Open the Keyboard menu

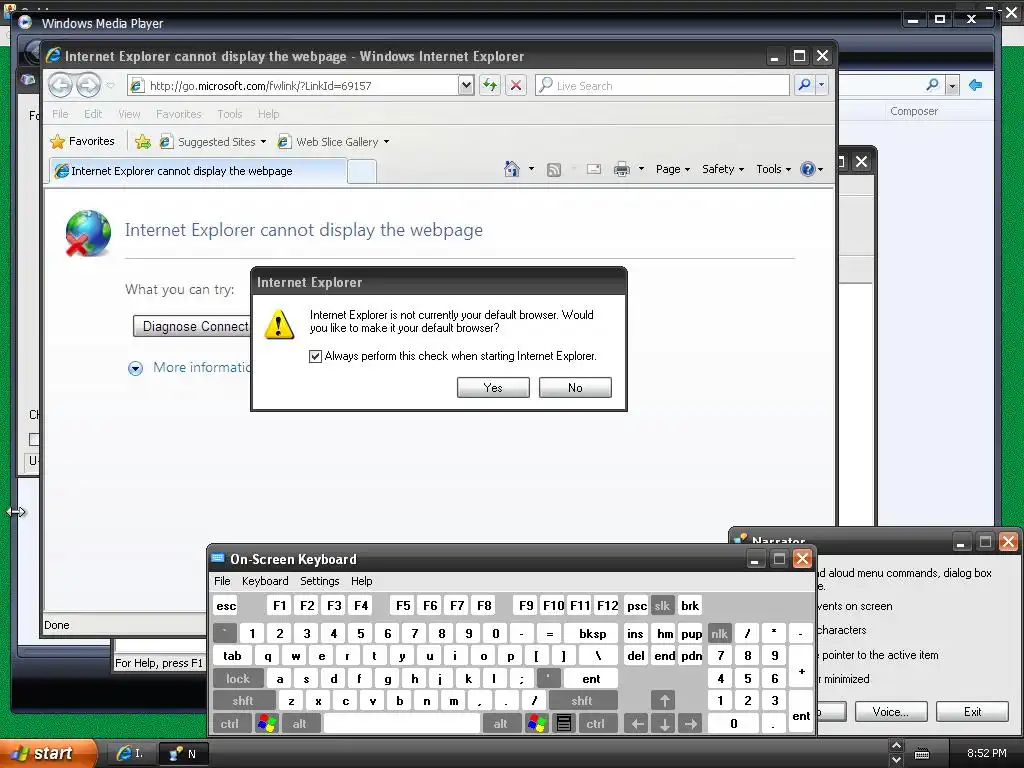click(x=265, y=581)
